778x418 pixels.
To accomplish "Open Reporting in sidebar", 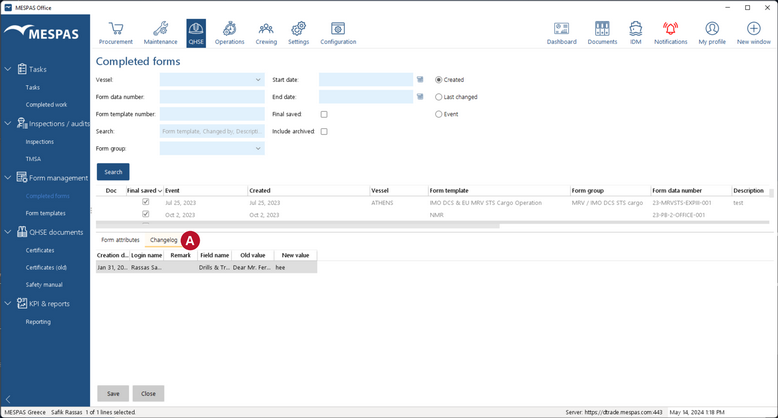I will click(x=38, y=322).
